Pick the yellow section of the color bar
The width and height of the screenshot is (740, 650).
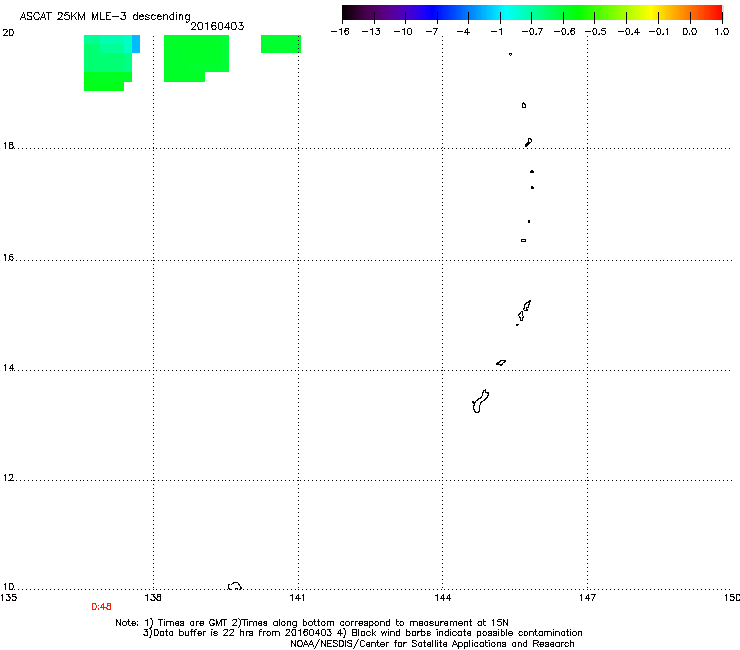pyautogui.click(x=653, y=13)
